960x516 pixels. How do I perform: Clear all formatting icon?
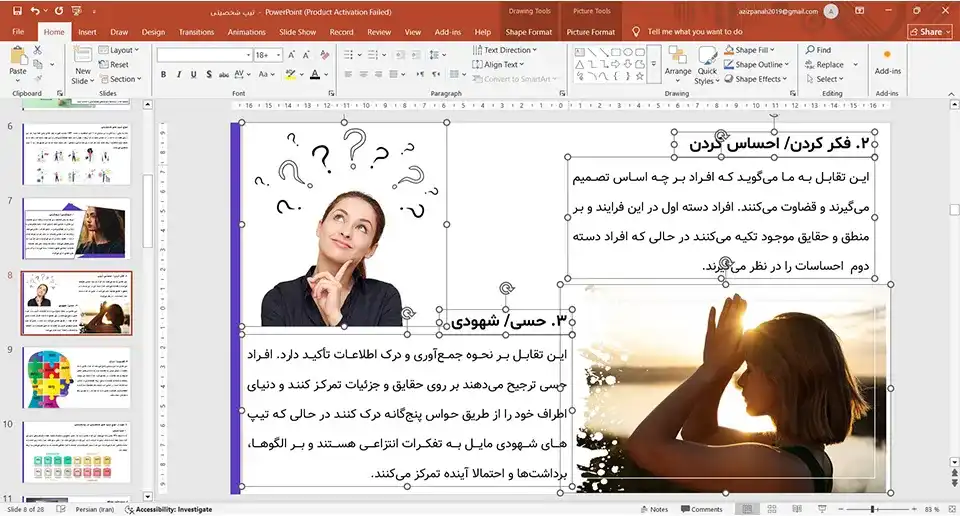[324, 55]
